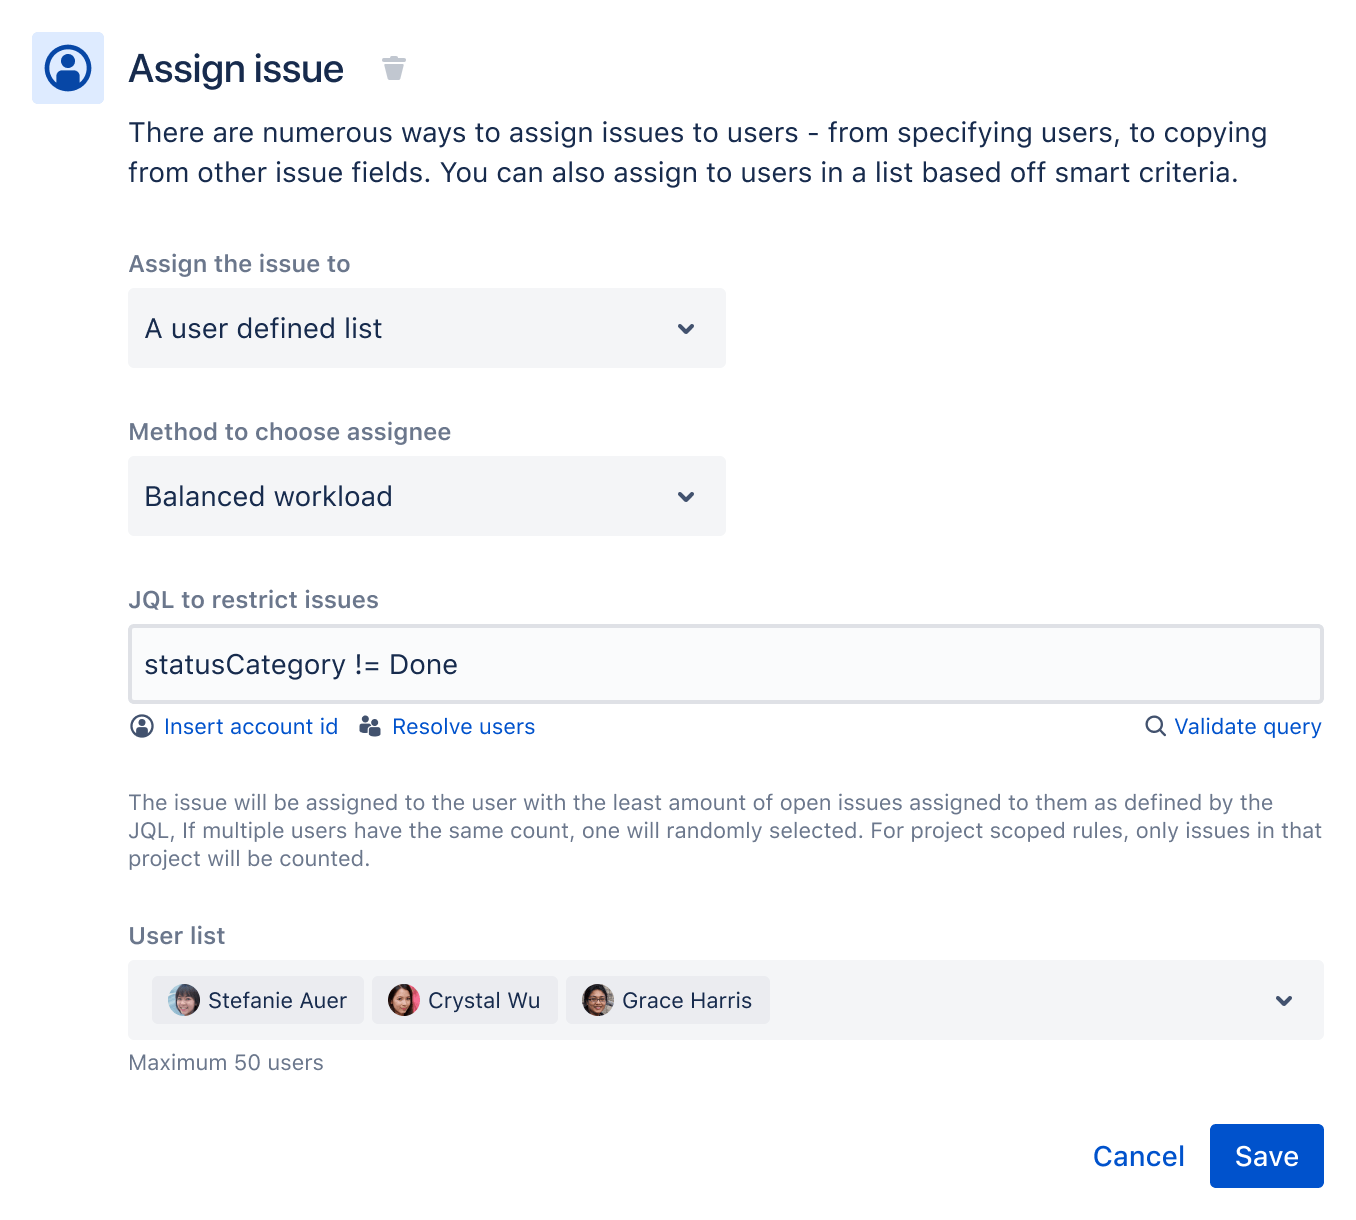
Task: Click Crystal Wu's avatar
Action: tap(404, 1000)
